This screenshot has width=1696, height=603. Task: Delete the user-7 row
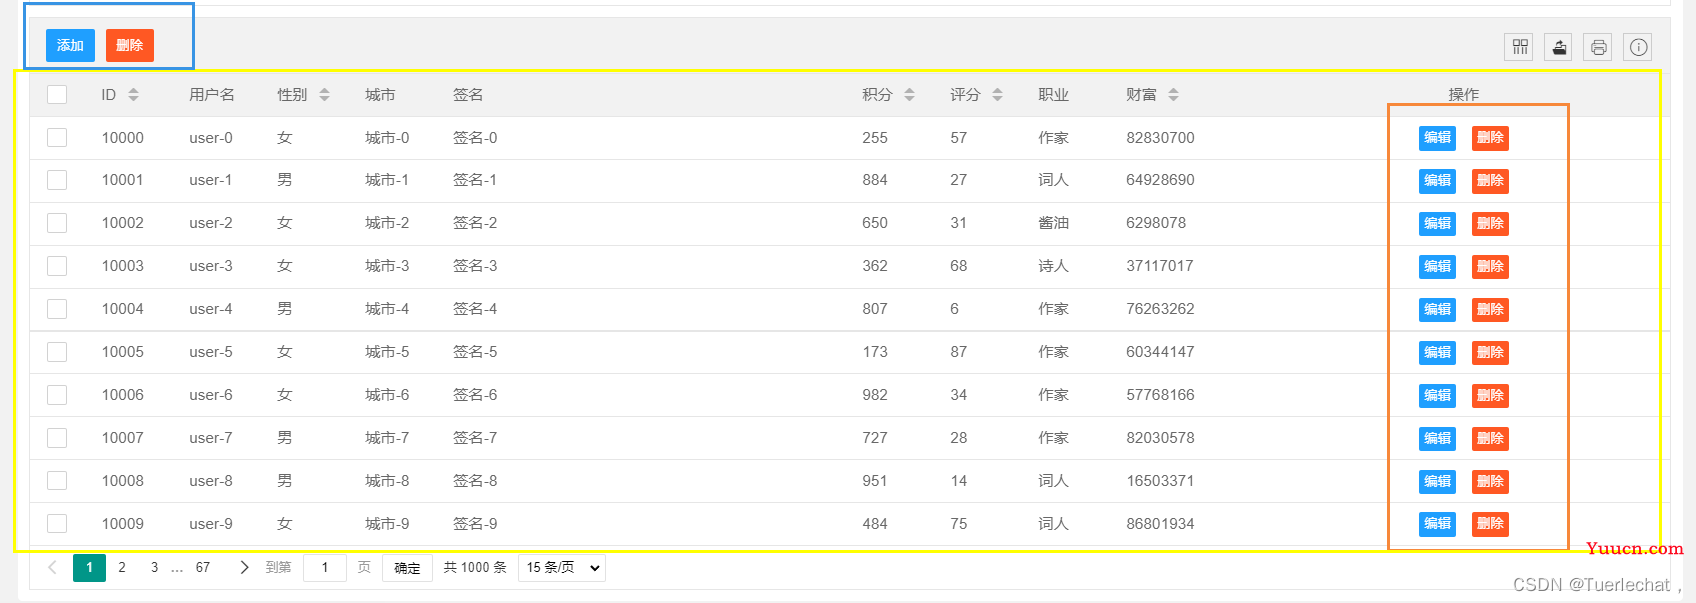(x=1490, y=439)
